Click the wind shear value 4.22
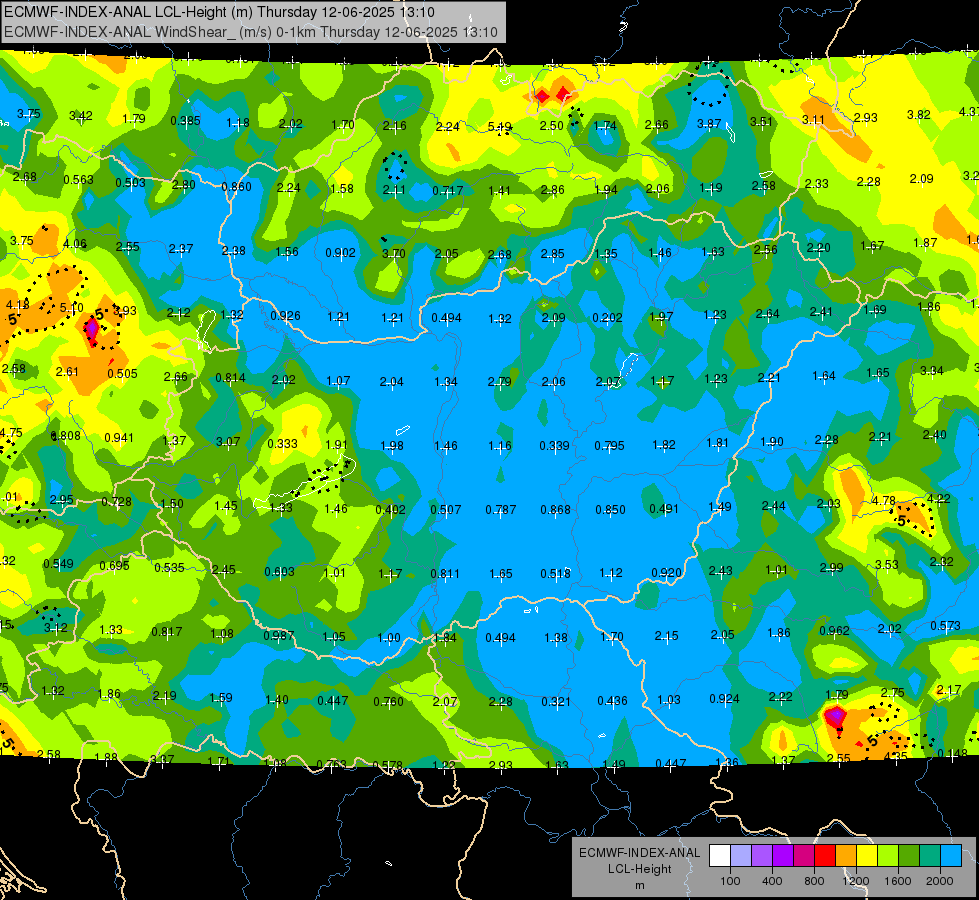This screenshot has width=979, height=900. tap(938, 498)
